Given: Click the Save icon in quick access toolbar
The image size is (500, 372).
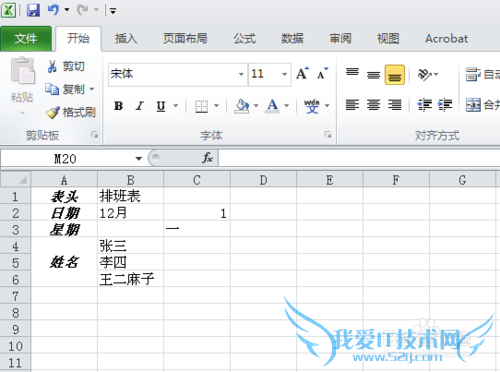Looking at the screenshot, I should click(x=33, y=10).
